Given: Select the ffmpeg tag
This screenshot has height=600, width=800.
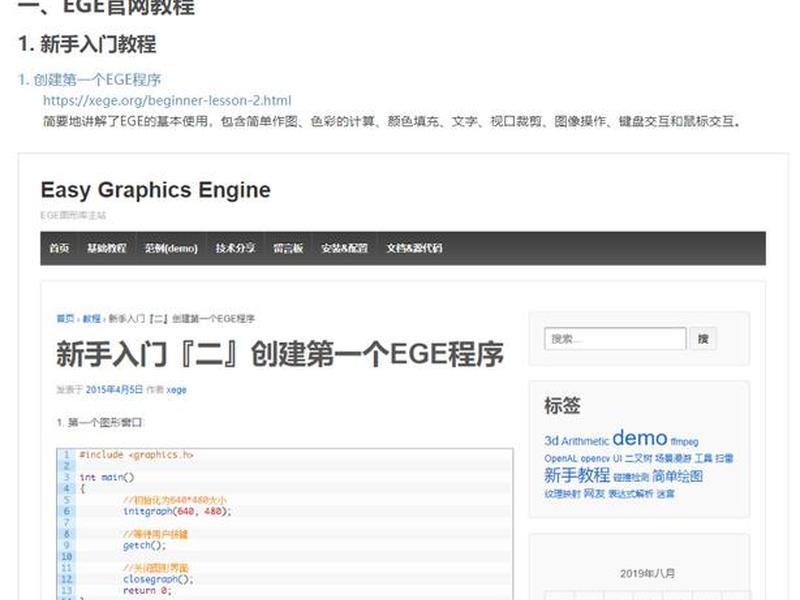Looking at the screenshot, I should click(x=684, y=441).
